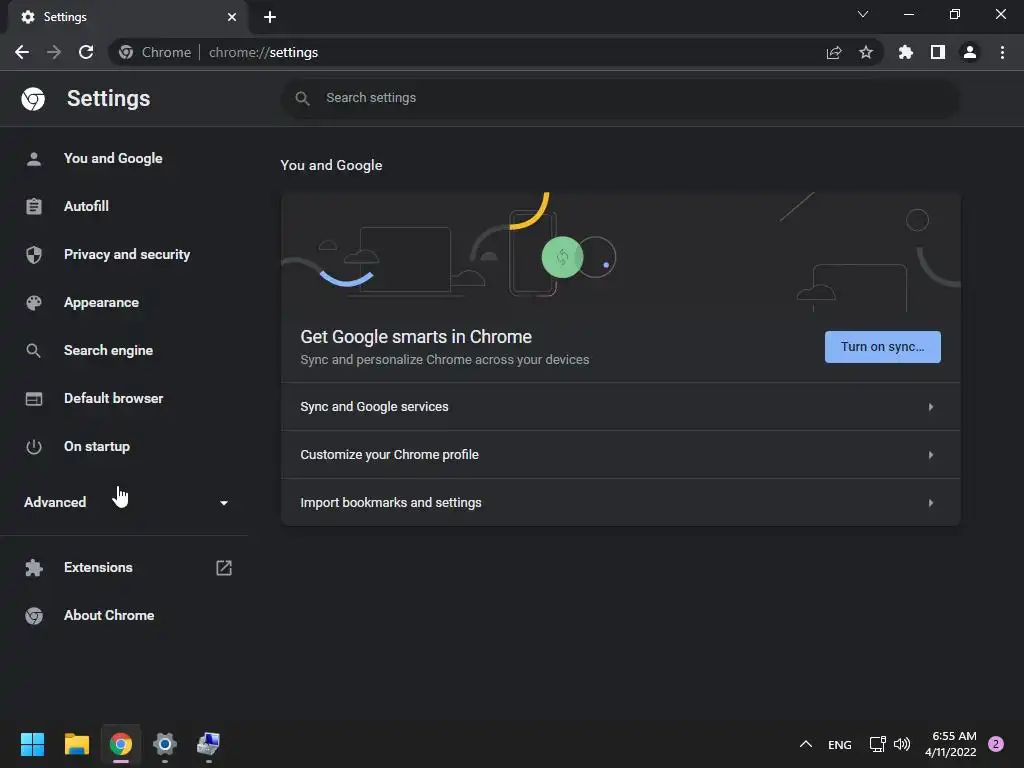Viewport: 1024px width, 768px height.
Task: Open the Extensions puzzle icon in toolbar
Action: 906,52
